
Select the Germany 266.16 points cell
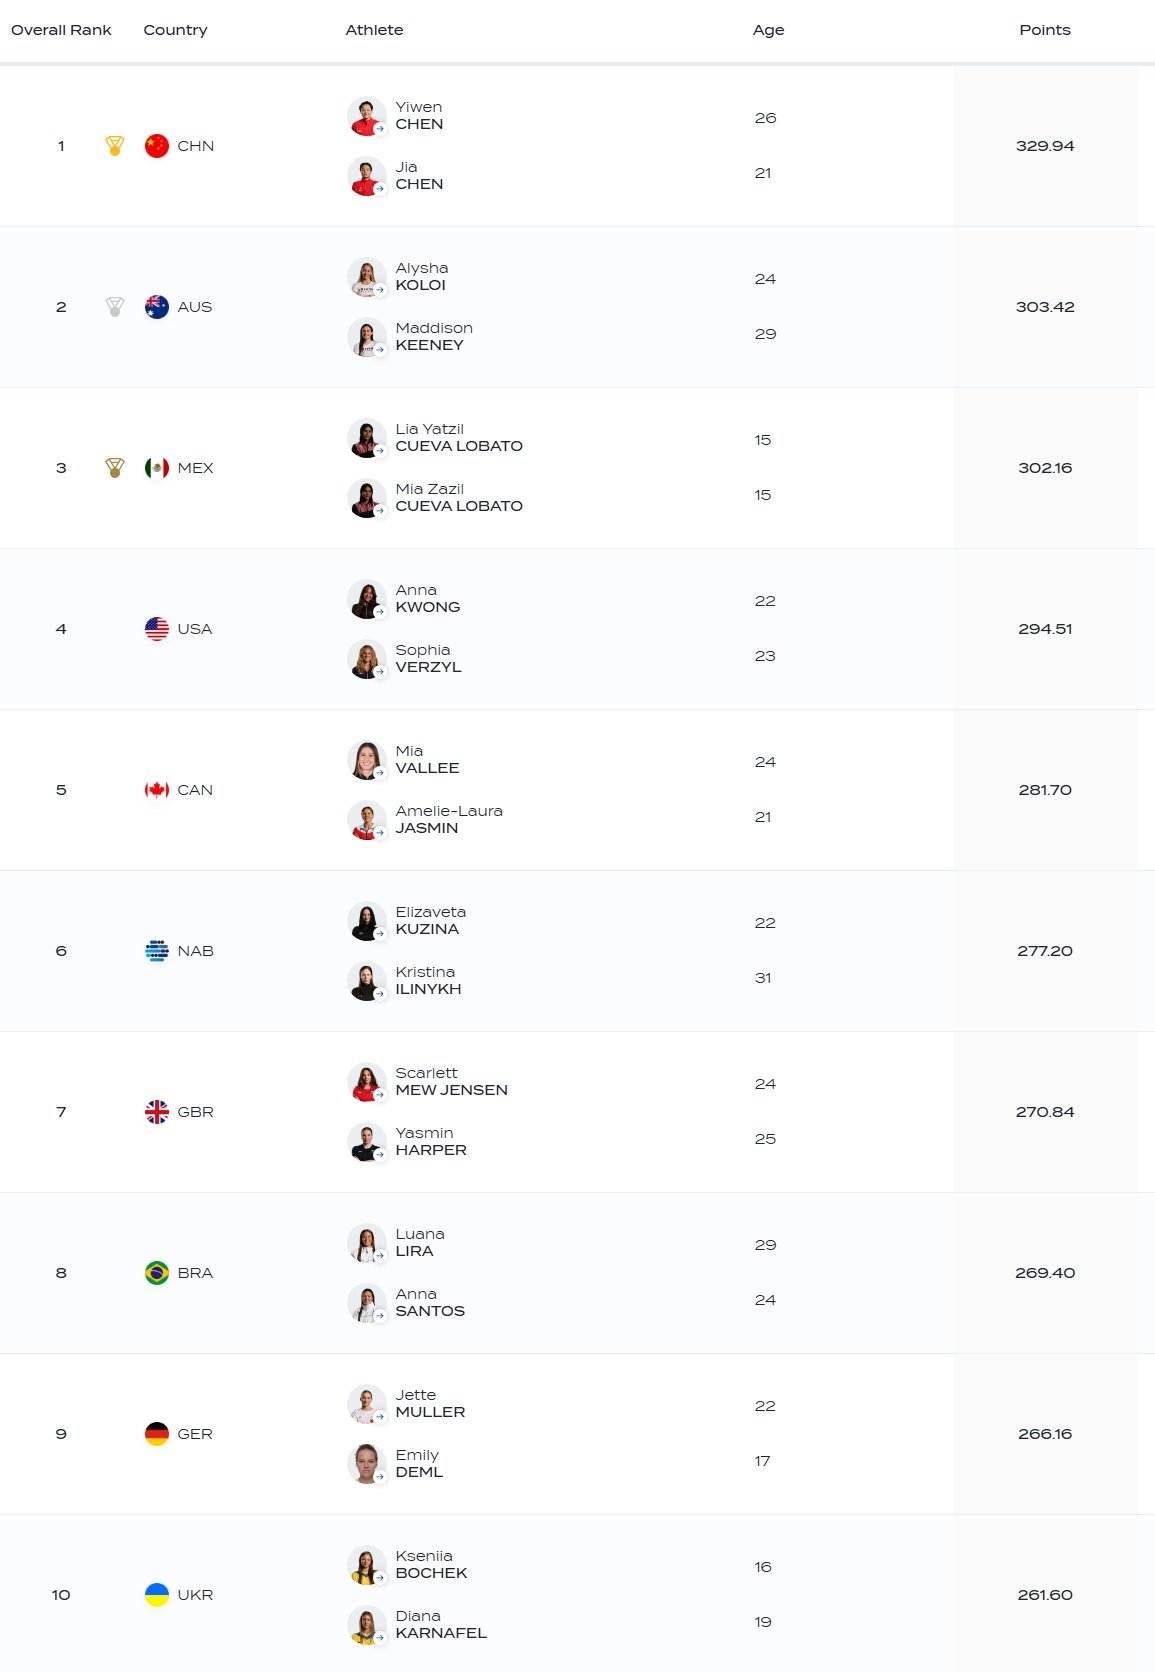pos(1044,1434)
